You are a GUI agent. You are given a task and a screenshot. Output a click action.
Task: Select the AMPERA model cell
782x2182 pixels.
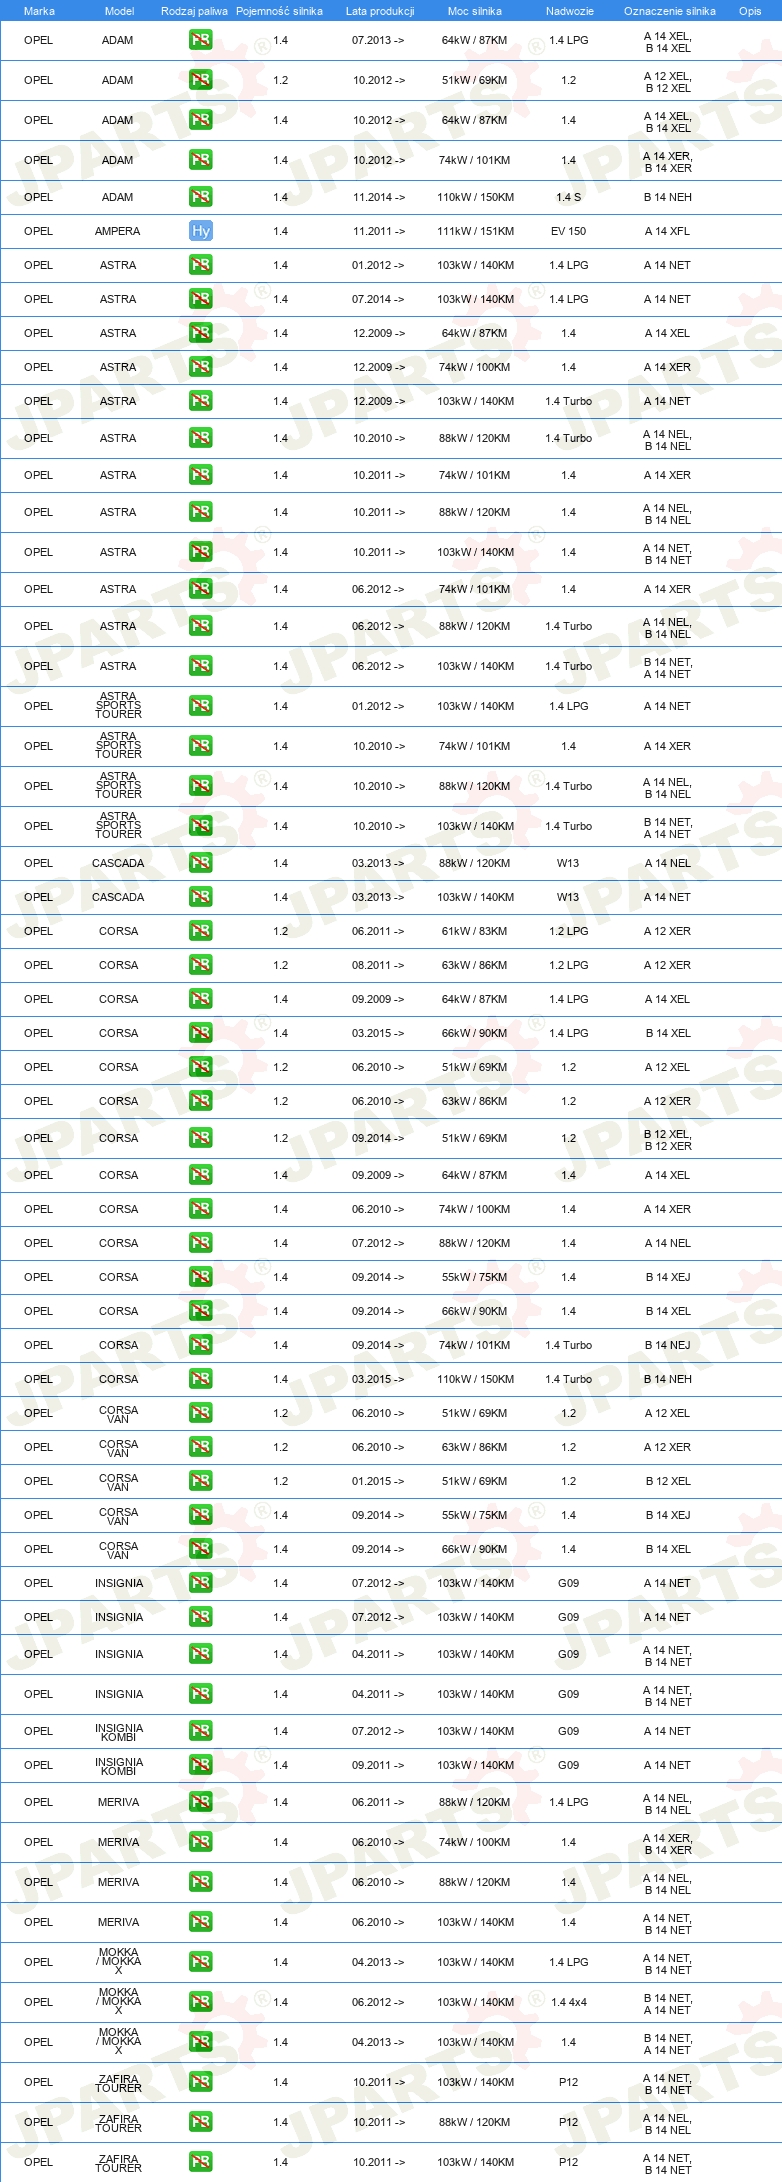(118, 231)
